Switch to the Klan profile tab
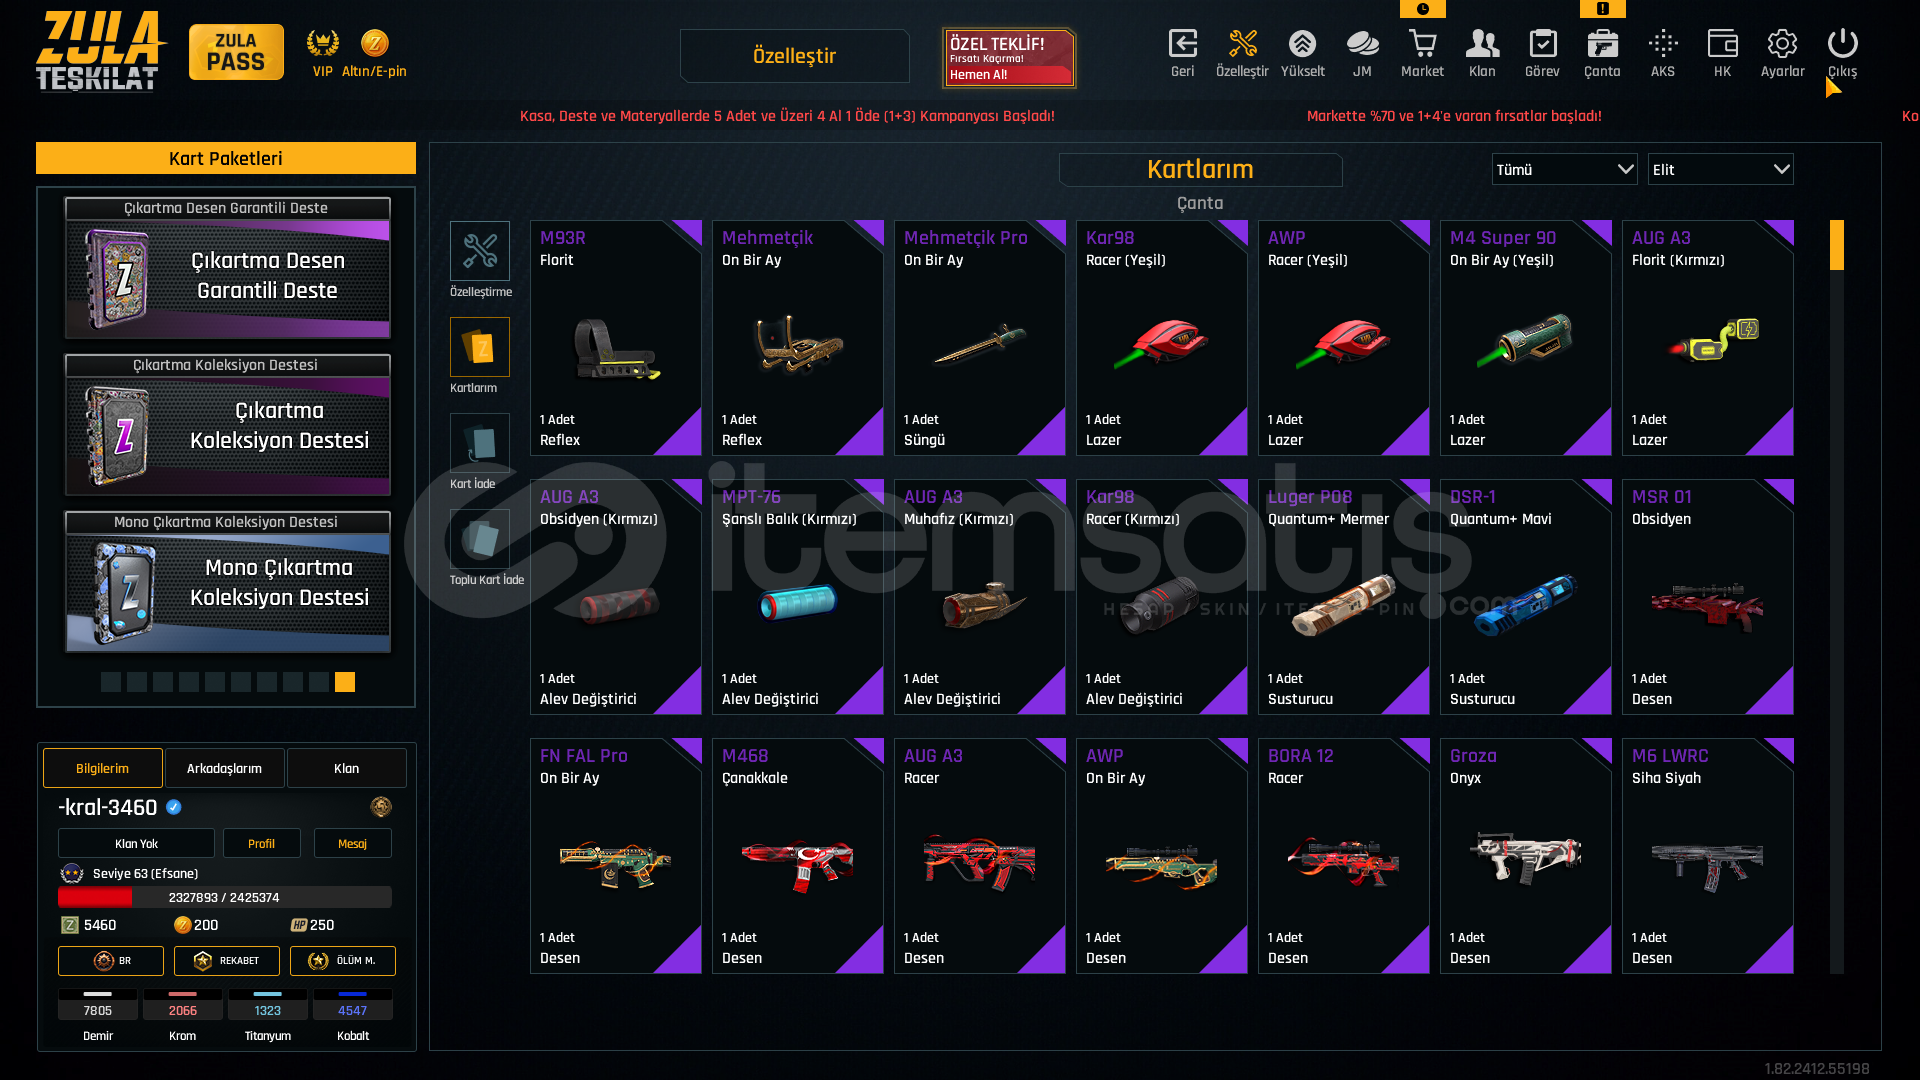1920x1080 pixels. pyautogui.click(x=347, y=768)
